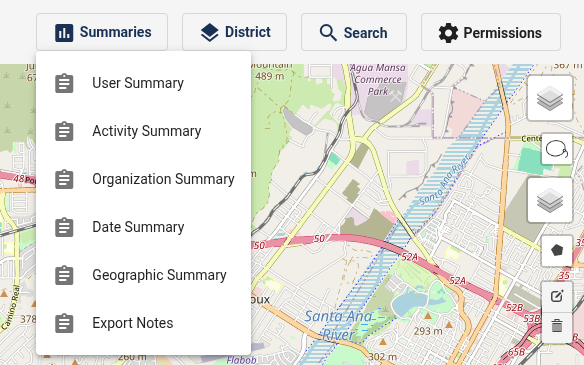Open the District layers dropdown
This screenshot has width=584, height=365.
click(234, 32)
